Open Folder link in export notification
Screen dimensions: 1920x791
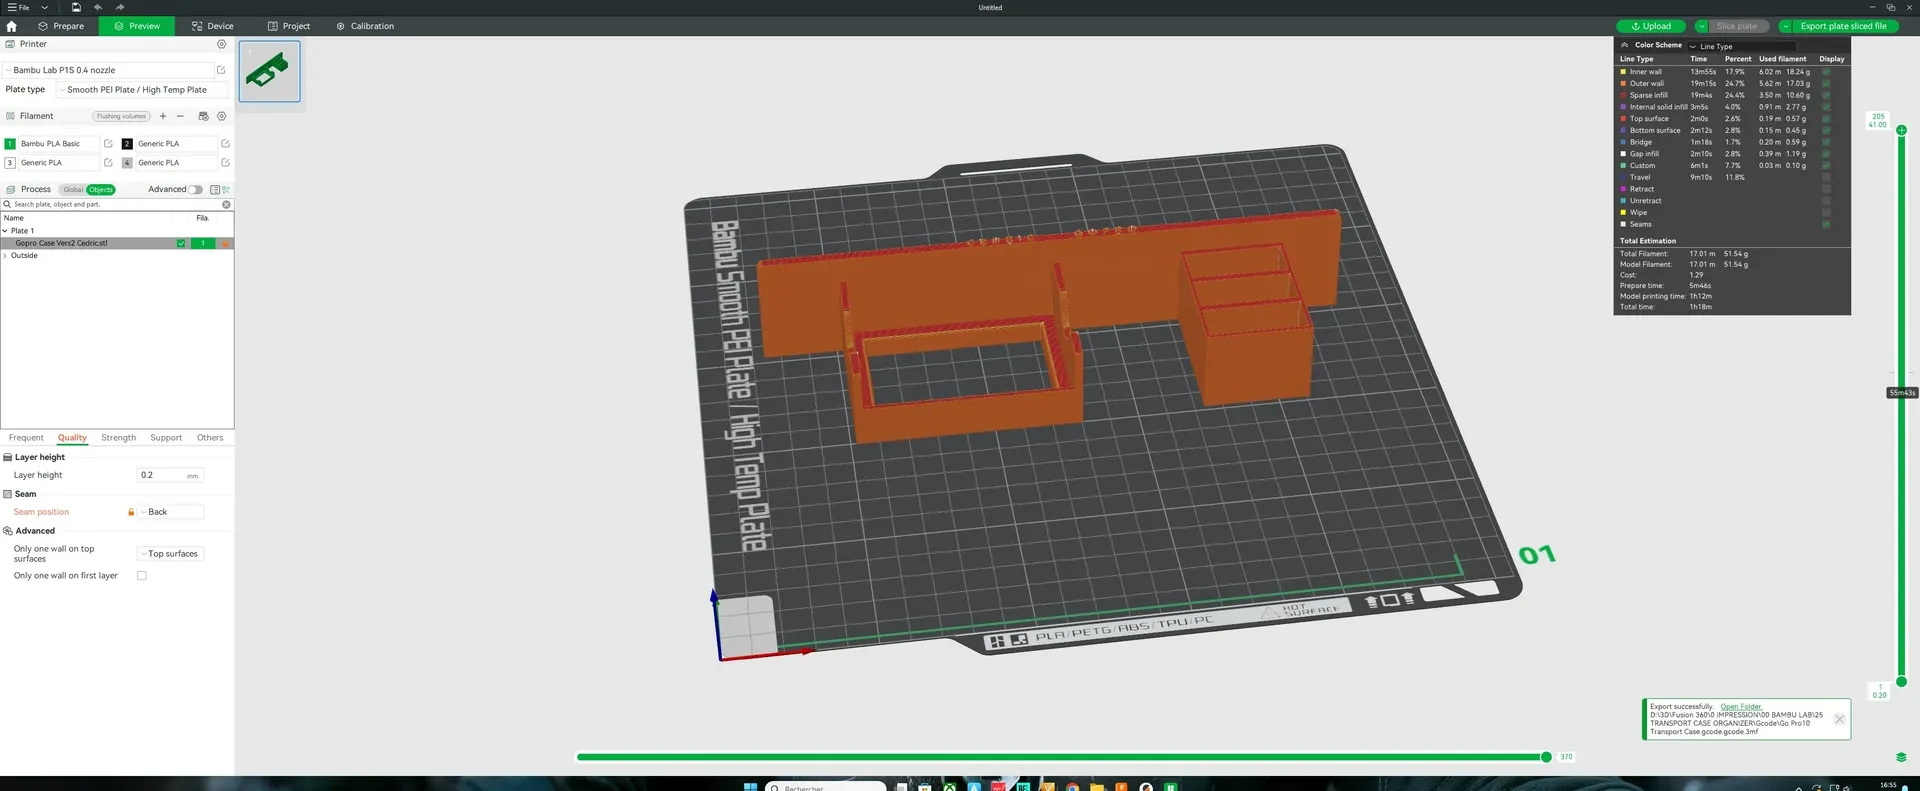coord(1741,707)
